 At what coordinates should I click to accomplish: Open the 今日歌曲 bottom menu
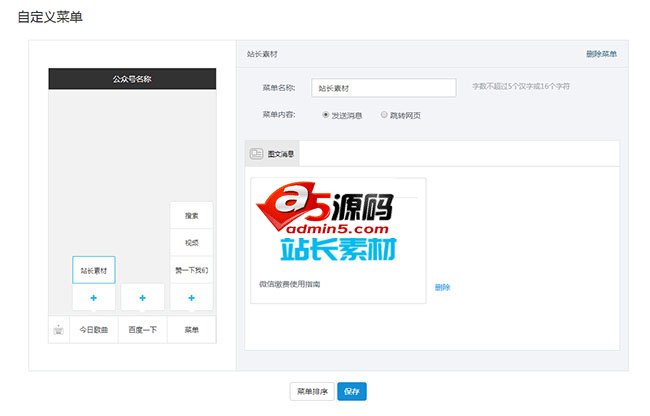[x=94, y=330]
